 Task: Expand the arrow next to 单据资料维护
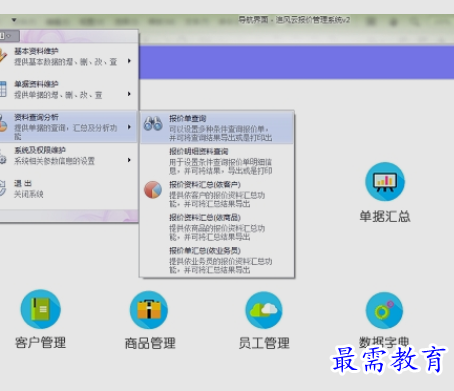(x=129, y=94)
